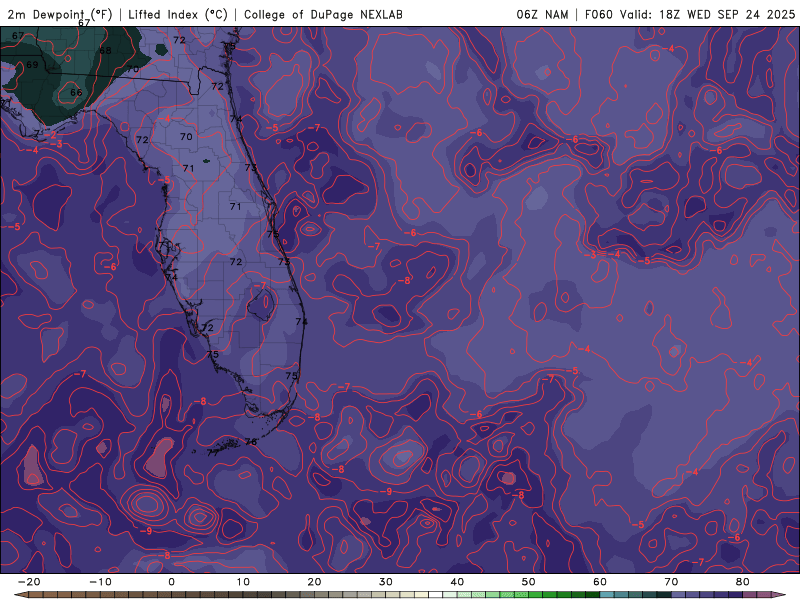The image size is (800, 600).
Task: Click the "College of DuPage NEXLAB" label
Action: pyautogui.click(x=323, y=14)
